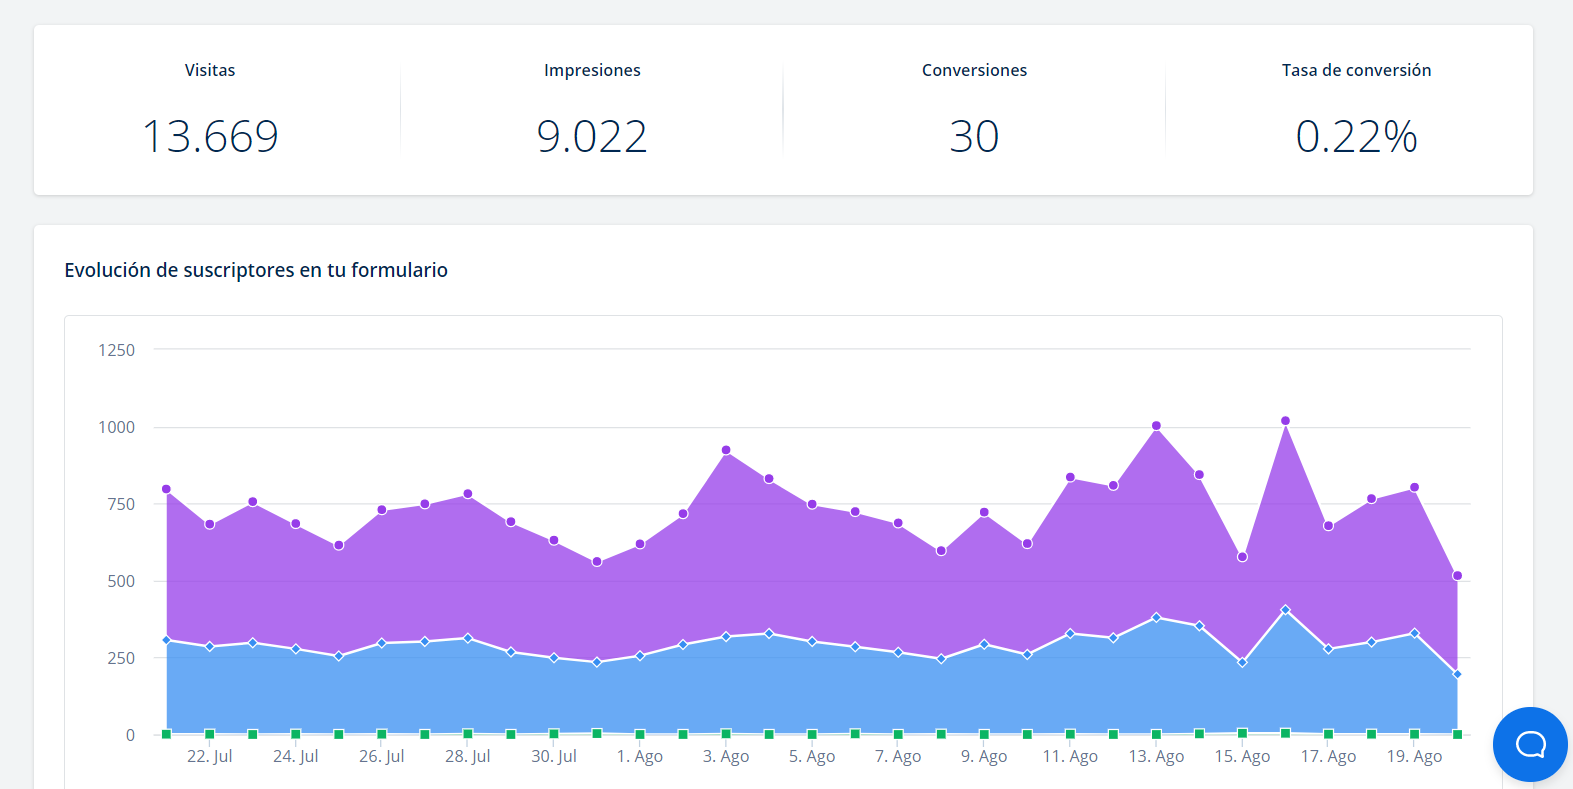Image resolution: width=1573 pixels, height=789 pixels.
Task: Click the highest purple data point above 1000
Action: coord(1285,421)
